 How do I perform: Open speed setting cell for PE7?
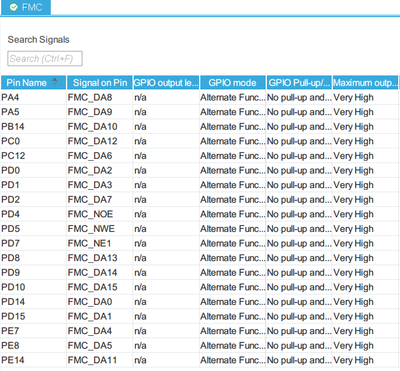(x=365, y=331)
